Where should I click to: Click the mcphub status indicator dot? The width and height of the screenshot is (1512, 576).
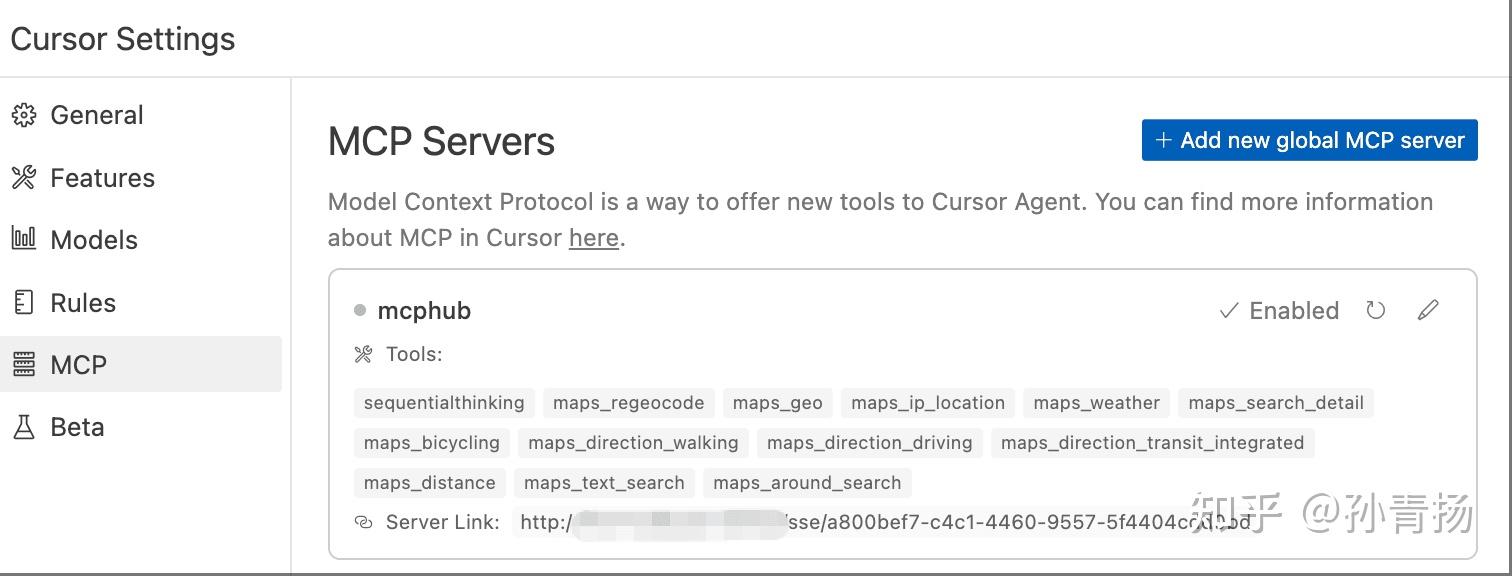pos(360,311)
